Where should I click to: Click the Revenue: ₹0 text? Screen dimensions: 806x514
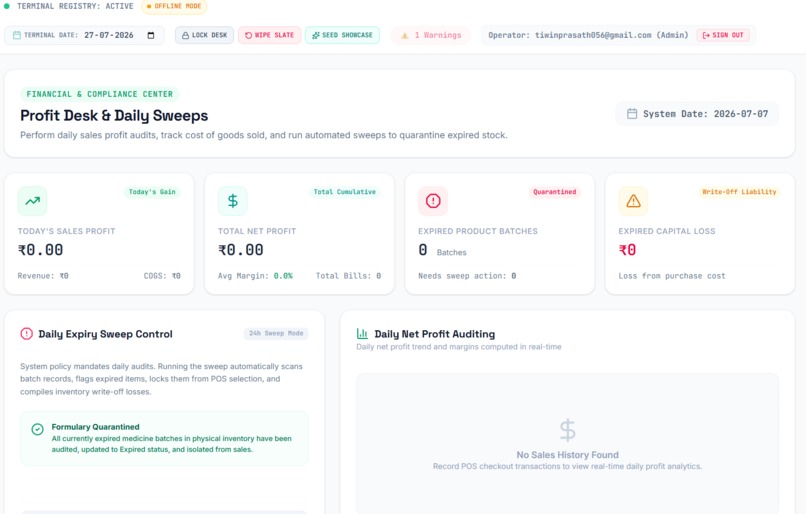pos(43,276)
